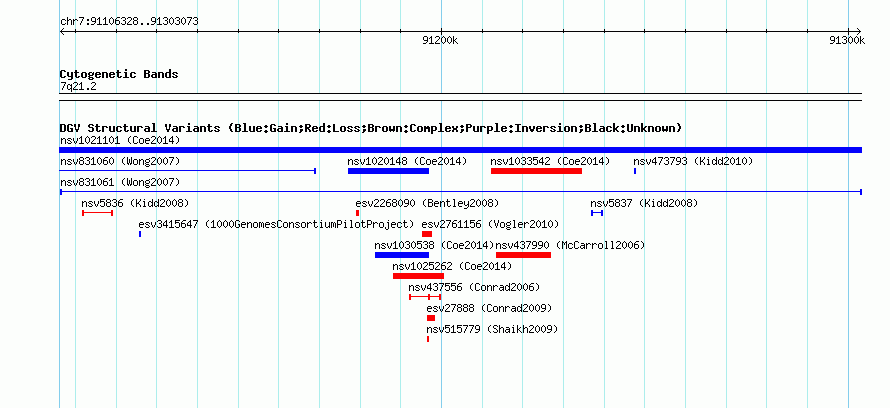Open nsv5837 (Kidd2008) label
Viewport: 890px width, 408px height.
[644, 204]
